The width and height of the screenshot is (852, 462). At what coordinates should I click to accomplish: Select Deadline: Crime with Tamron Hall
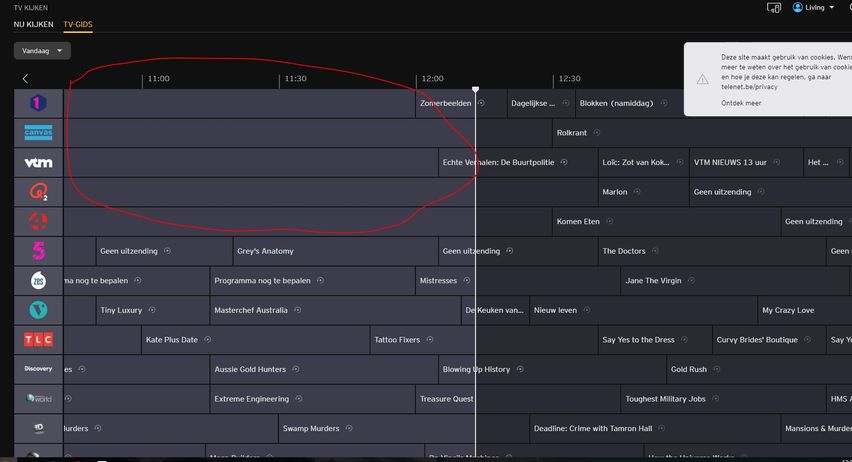tap(593, 428)
